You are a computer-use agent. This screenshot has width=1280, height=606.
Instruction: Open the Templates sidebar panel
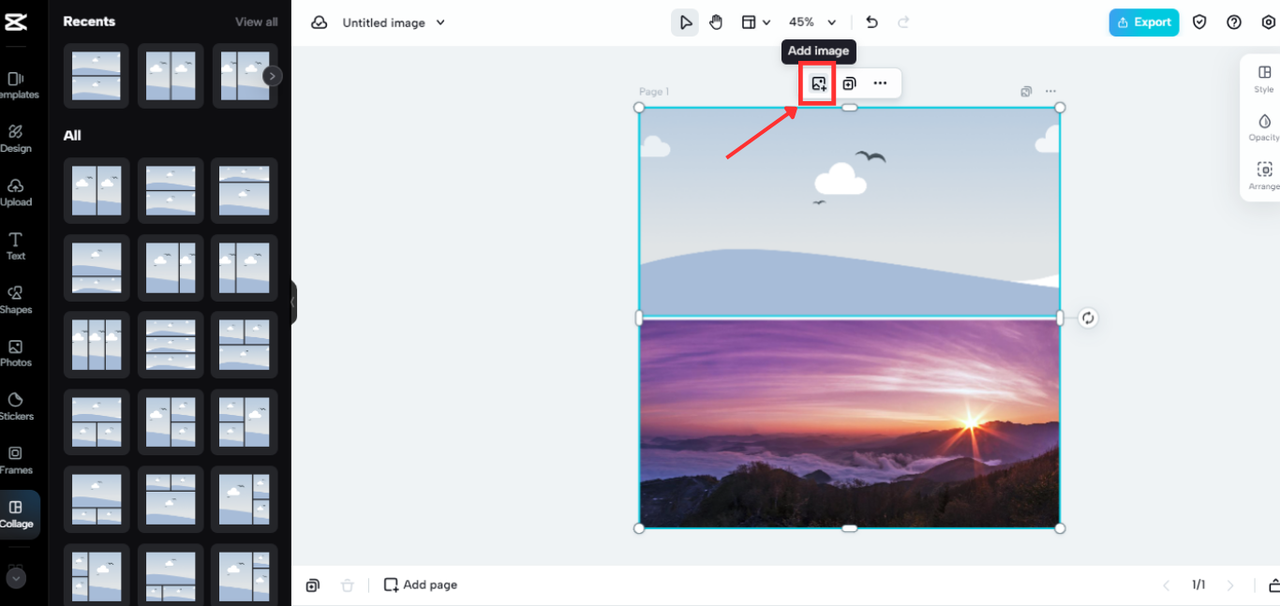click(16, 85)
